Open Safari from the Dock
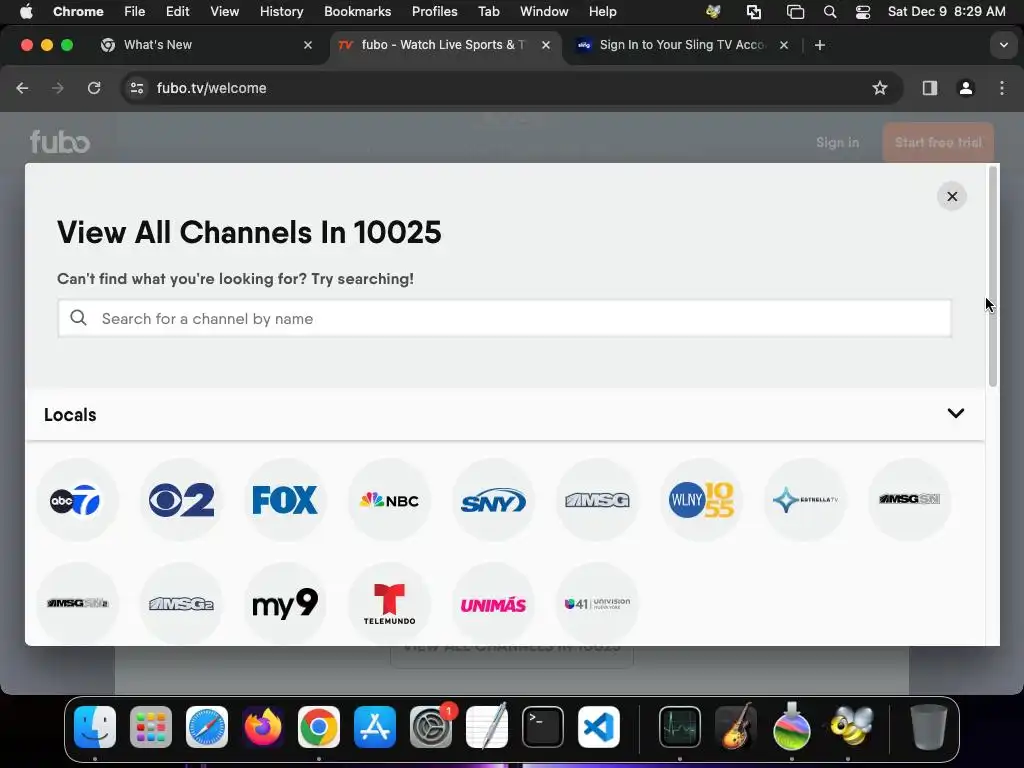The height and width of the screenshot is (768, 1024). click(x=207, y=727)
